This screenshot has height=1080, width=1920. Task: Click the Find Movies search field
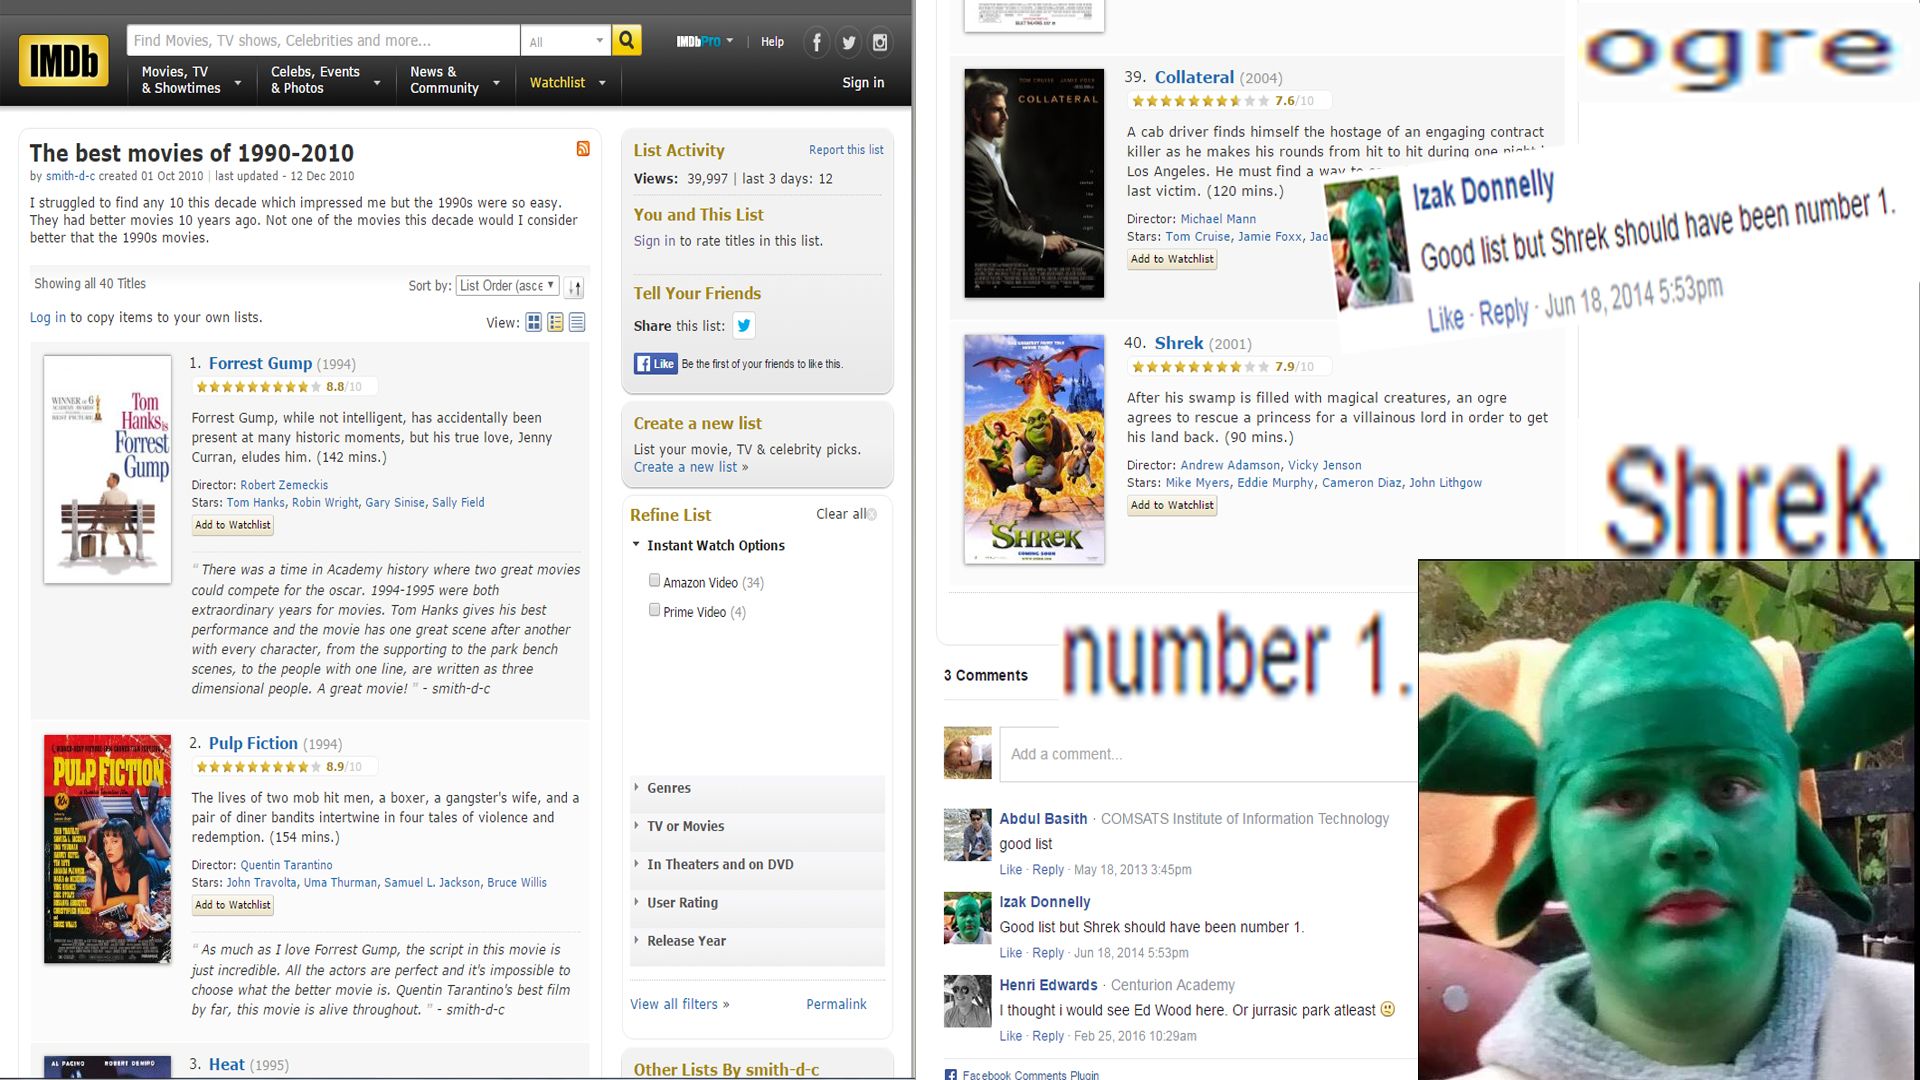point(323,41)
